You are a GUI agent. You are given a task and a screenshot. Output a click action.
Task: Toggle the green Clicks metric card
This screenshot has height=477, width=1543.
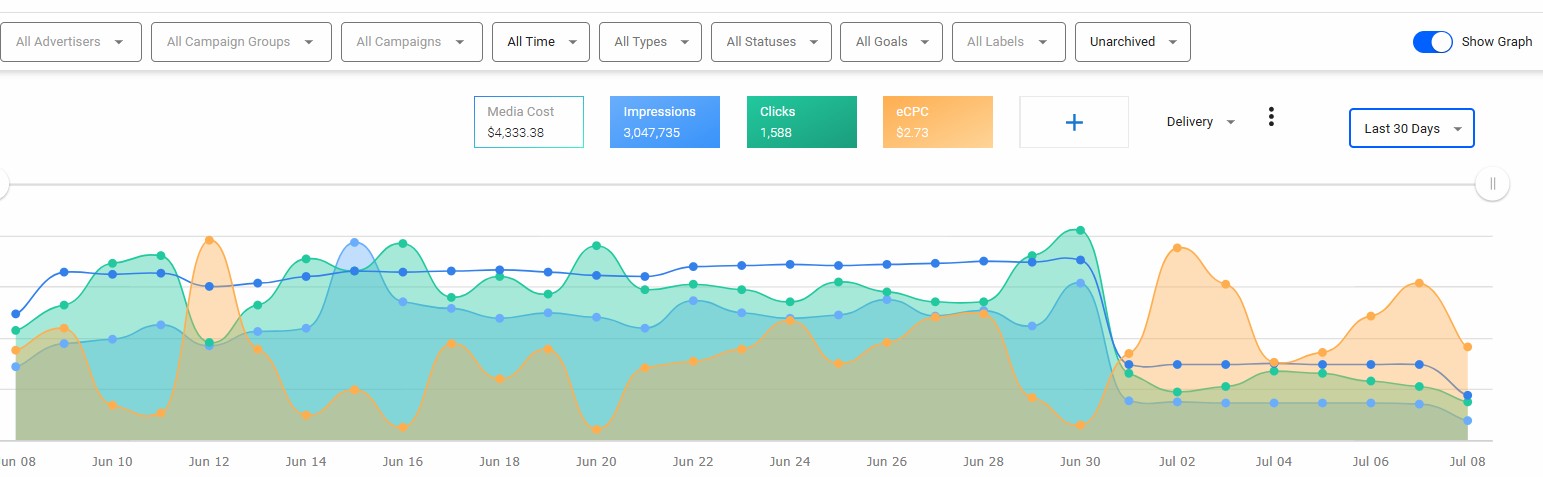tap(801, 122)
